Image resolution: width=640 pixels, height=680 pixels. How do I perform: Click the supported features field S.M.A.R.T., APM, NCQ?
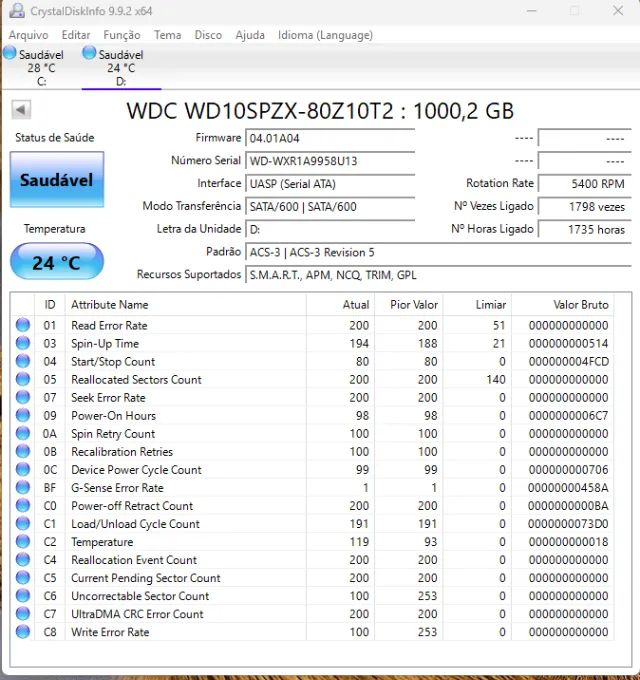click(x=438, y=275)
